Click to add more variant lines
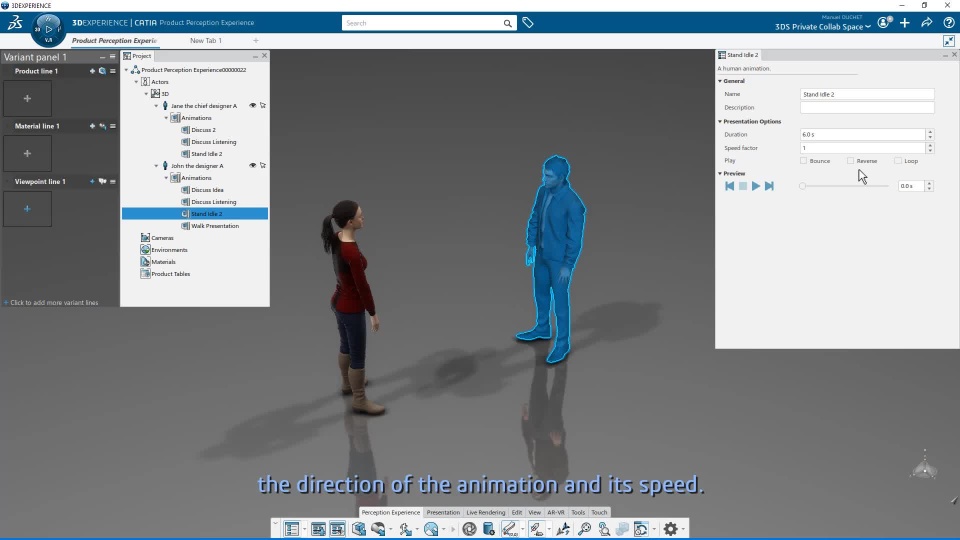 pos(51,302)
